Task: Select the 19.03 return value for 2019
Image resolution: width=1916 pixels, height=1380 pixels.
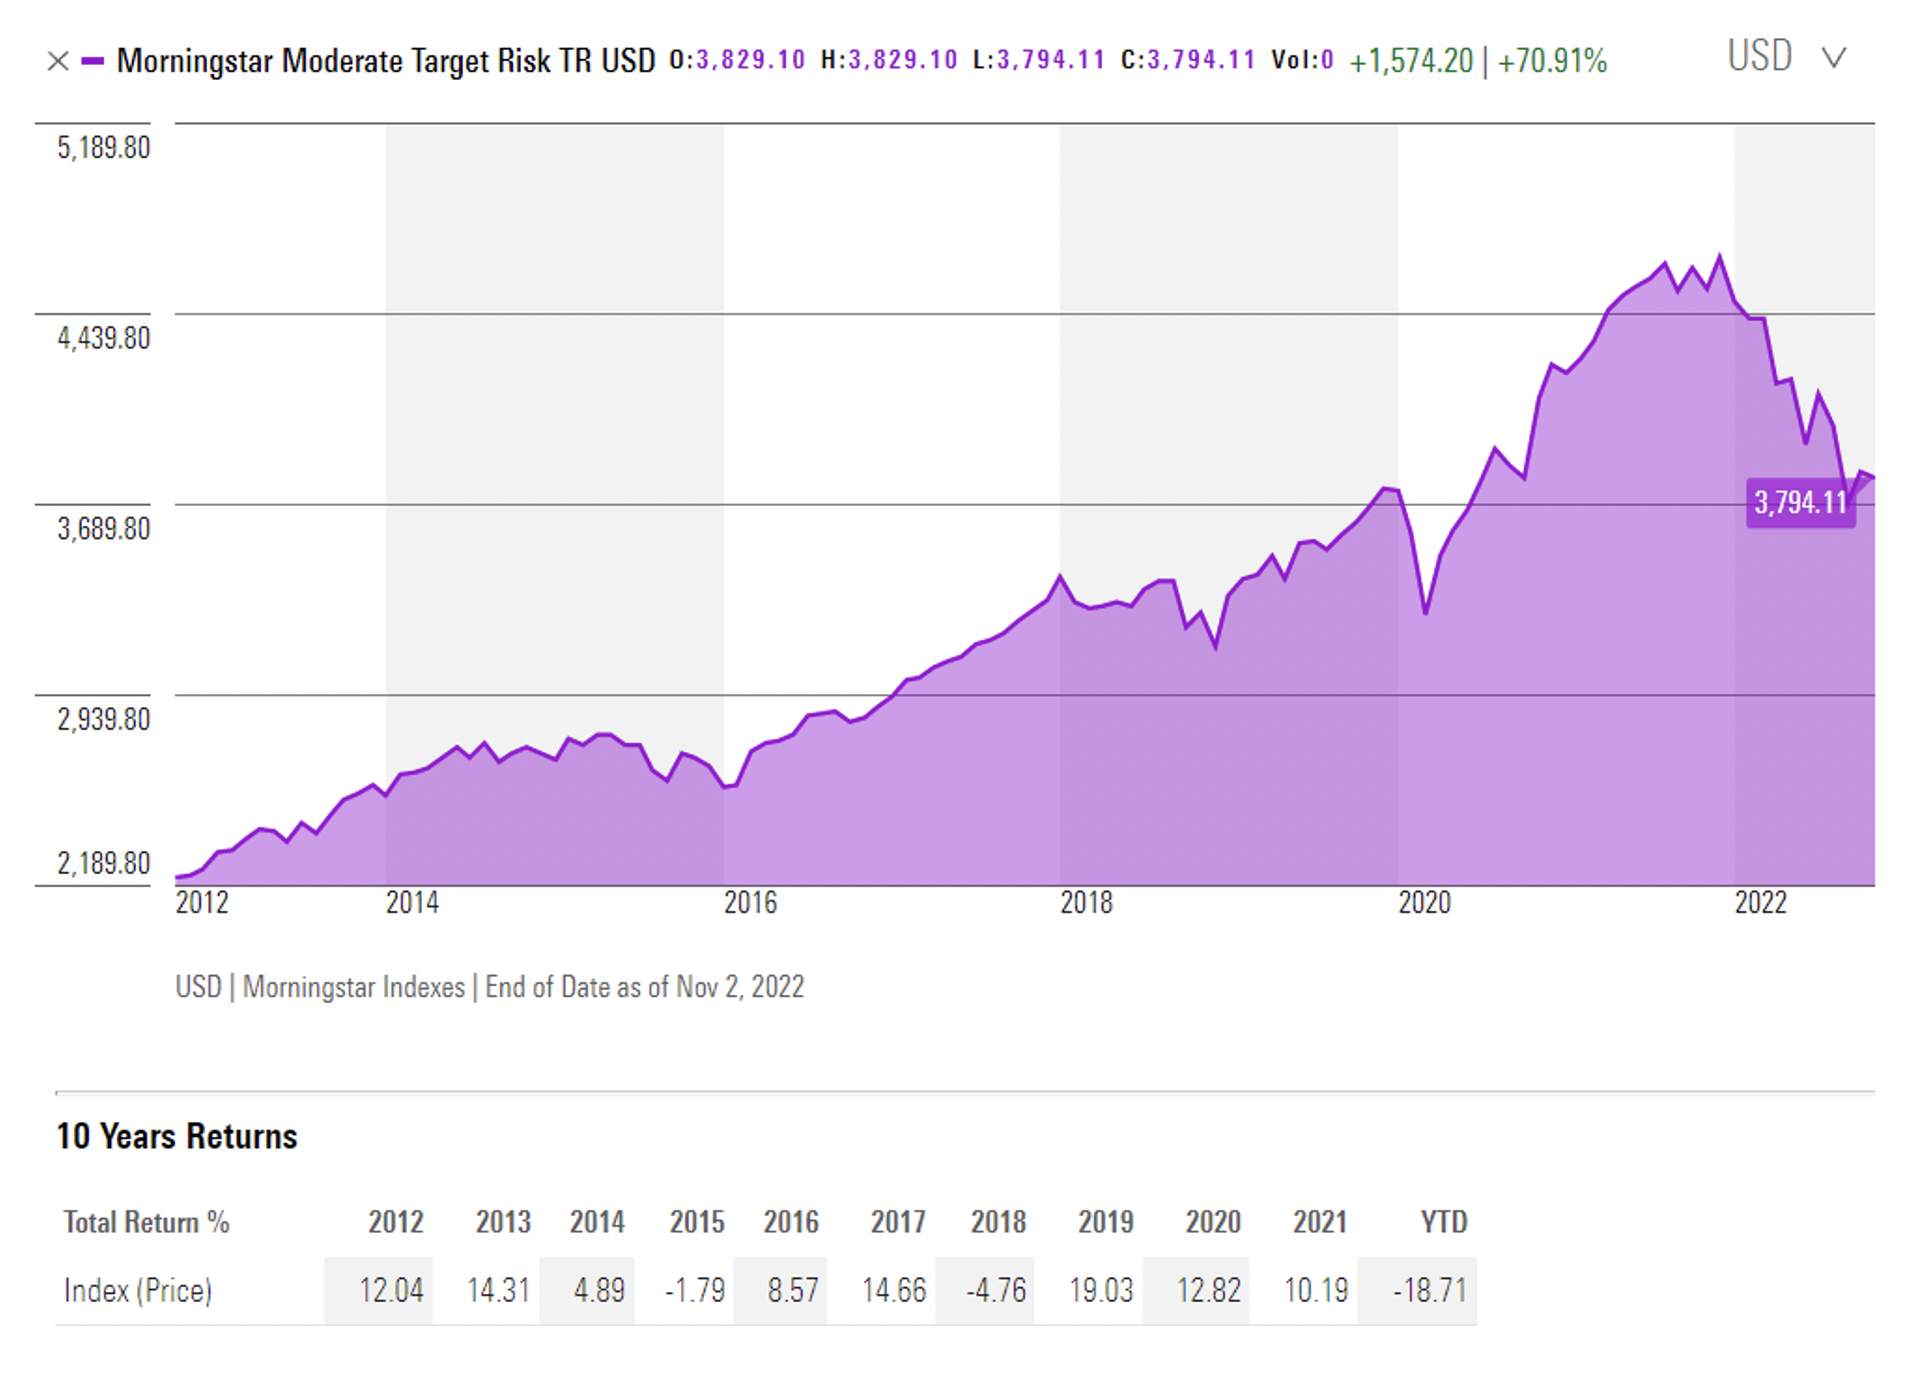Action: (x=1100, y=1291)
